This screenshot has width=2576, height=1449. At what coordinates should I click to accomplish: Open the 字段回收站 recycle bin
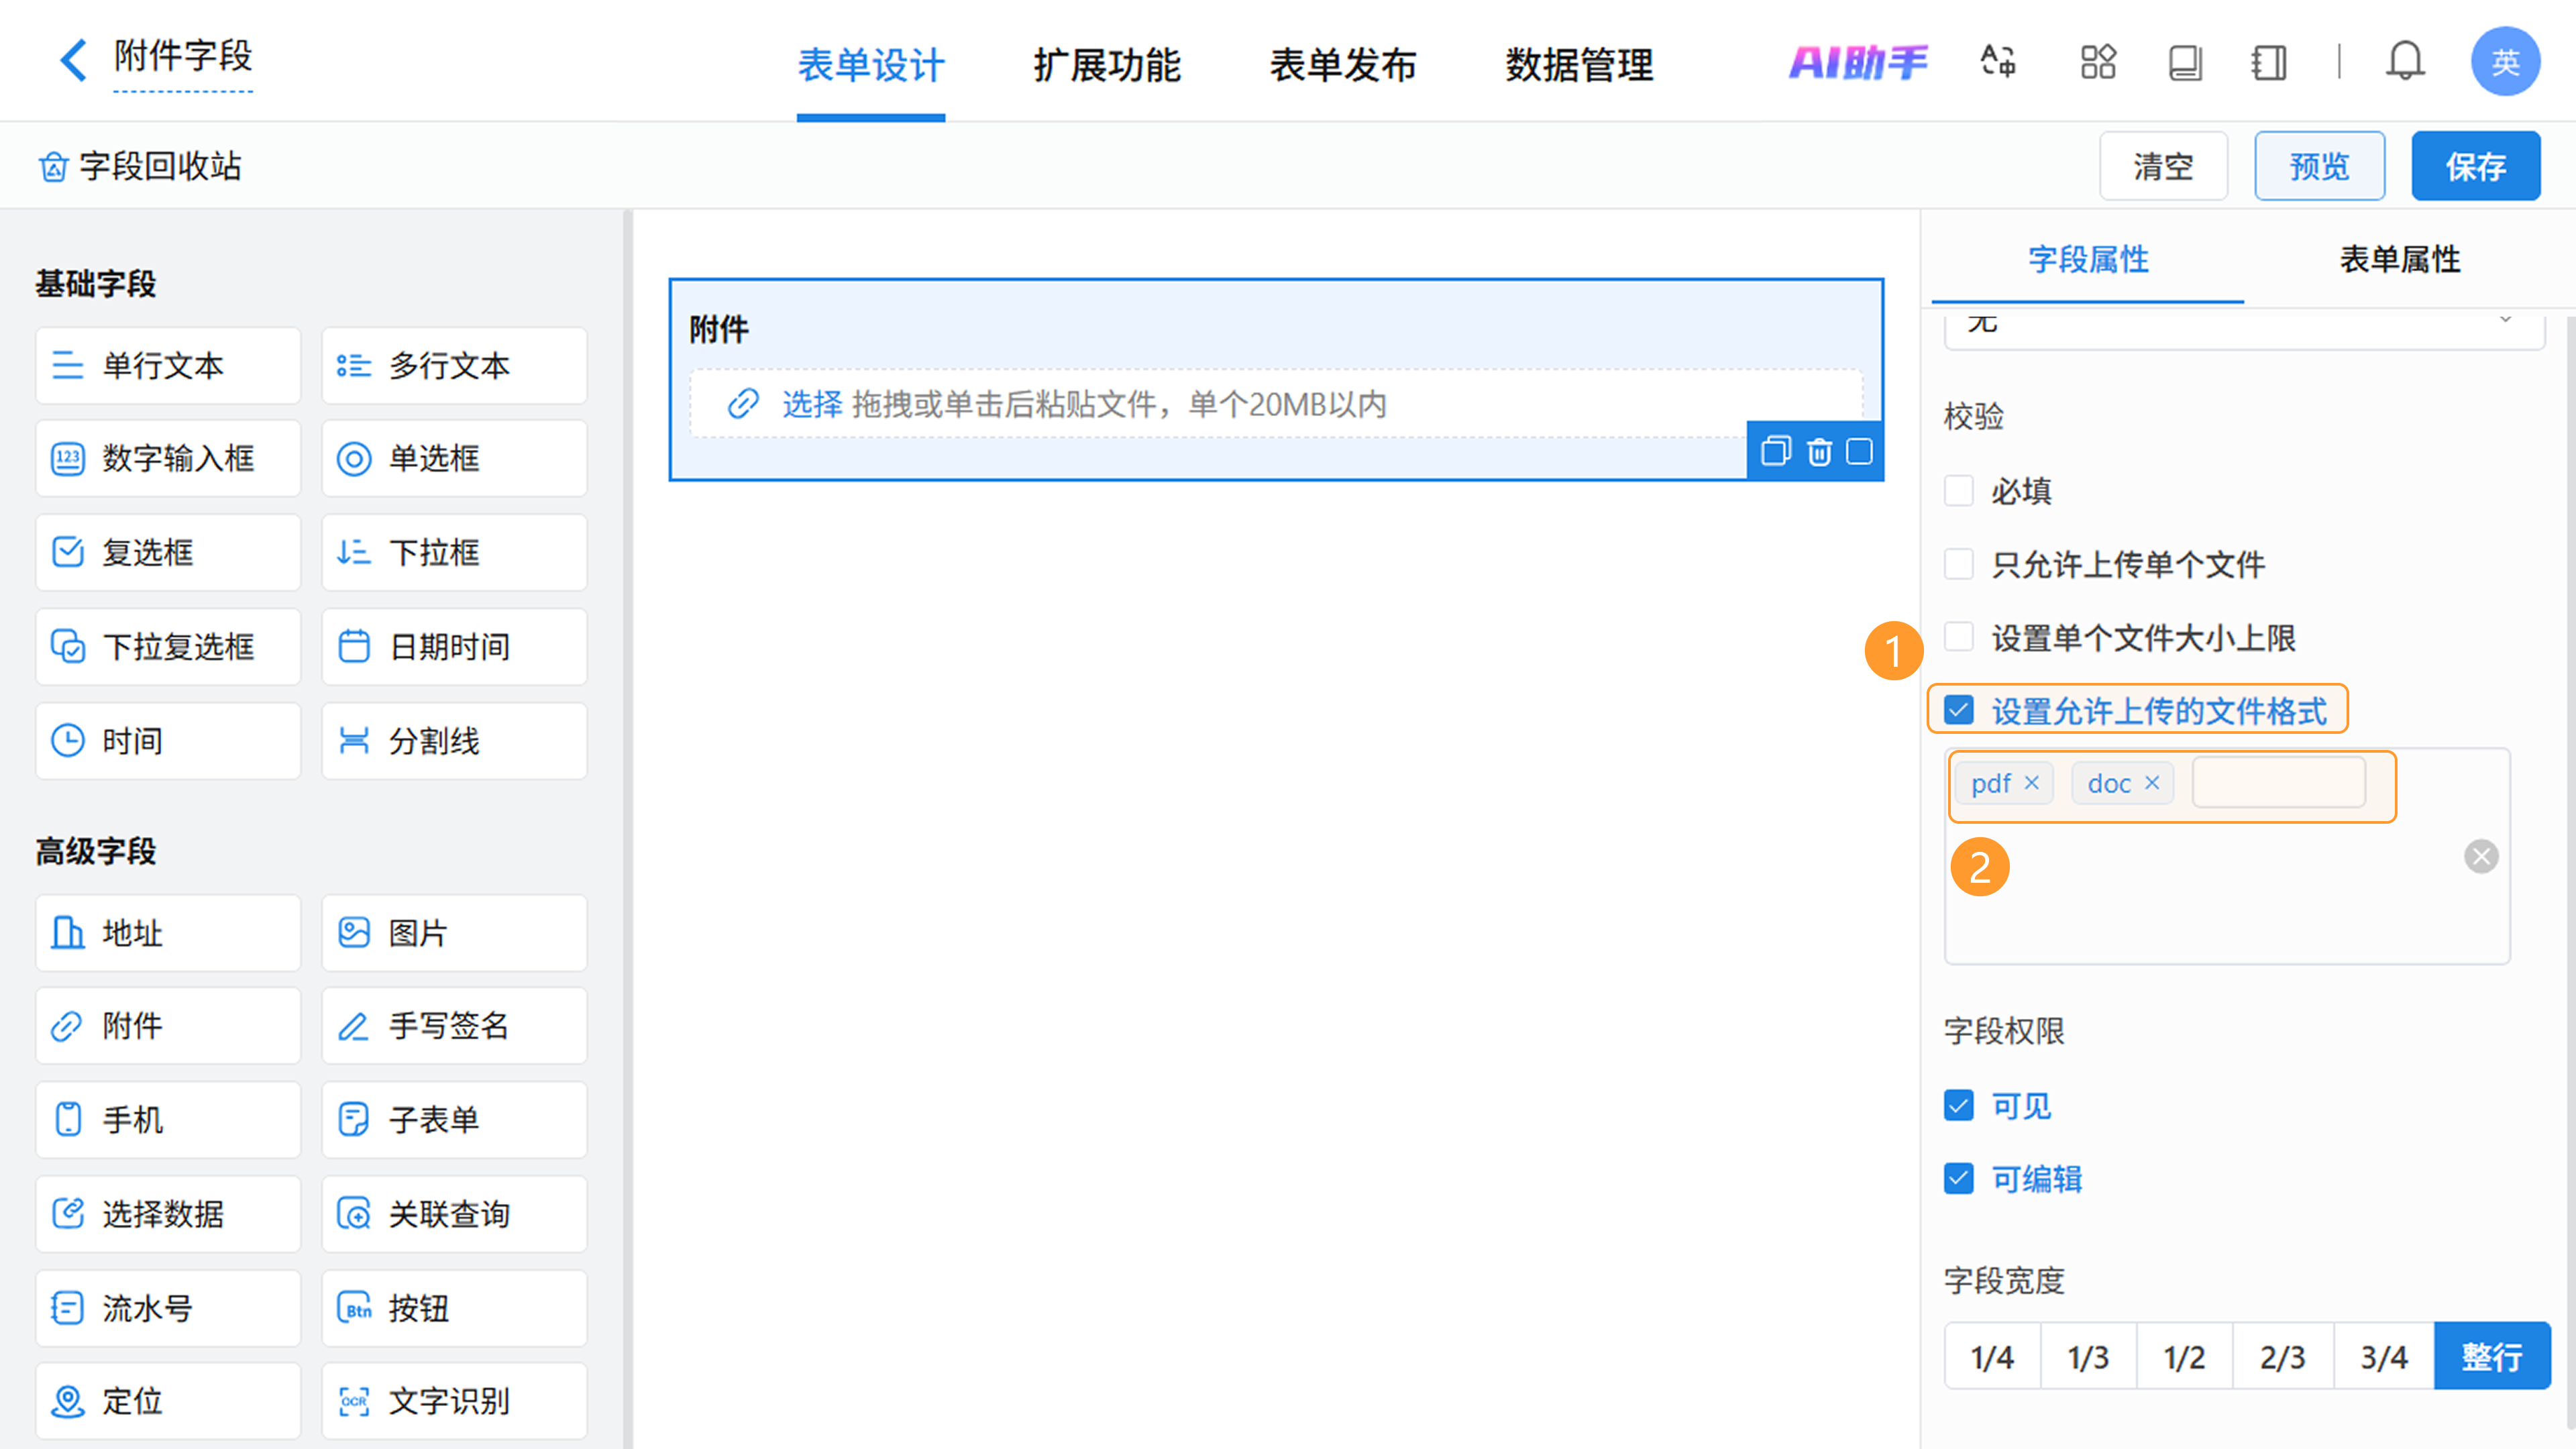click(x=140, y=166)
